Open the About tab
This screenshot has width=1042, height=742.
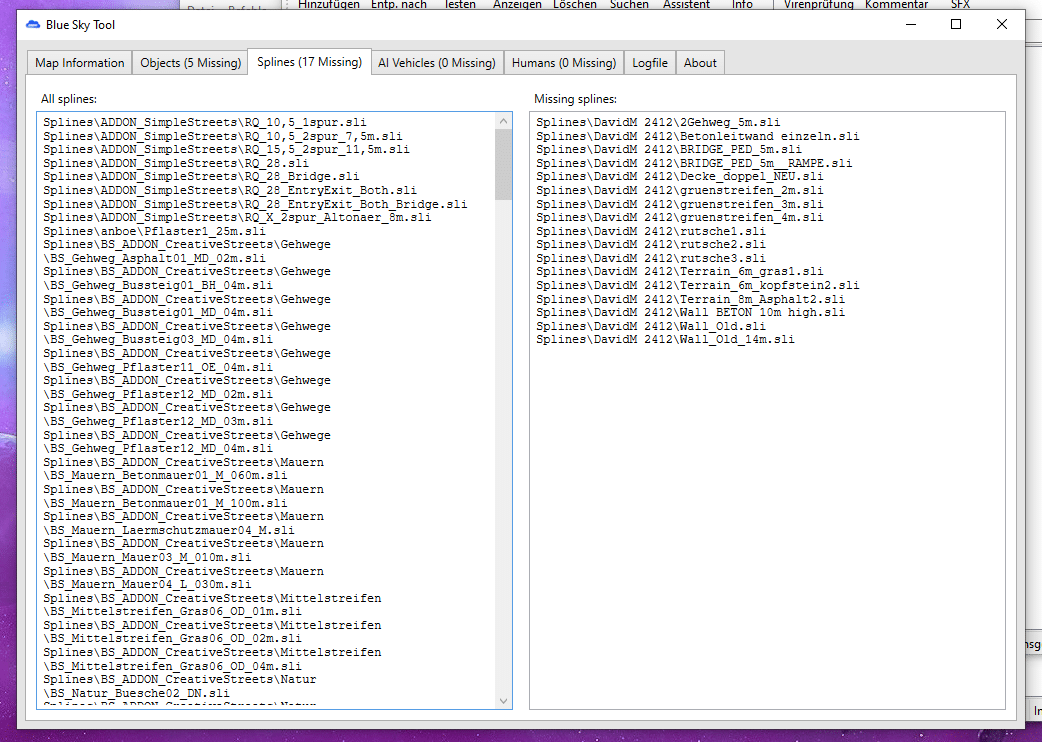point(700,63)
